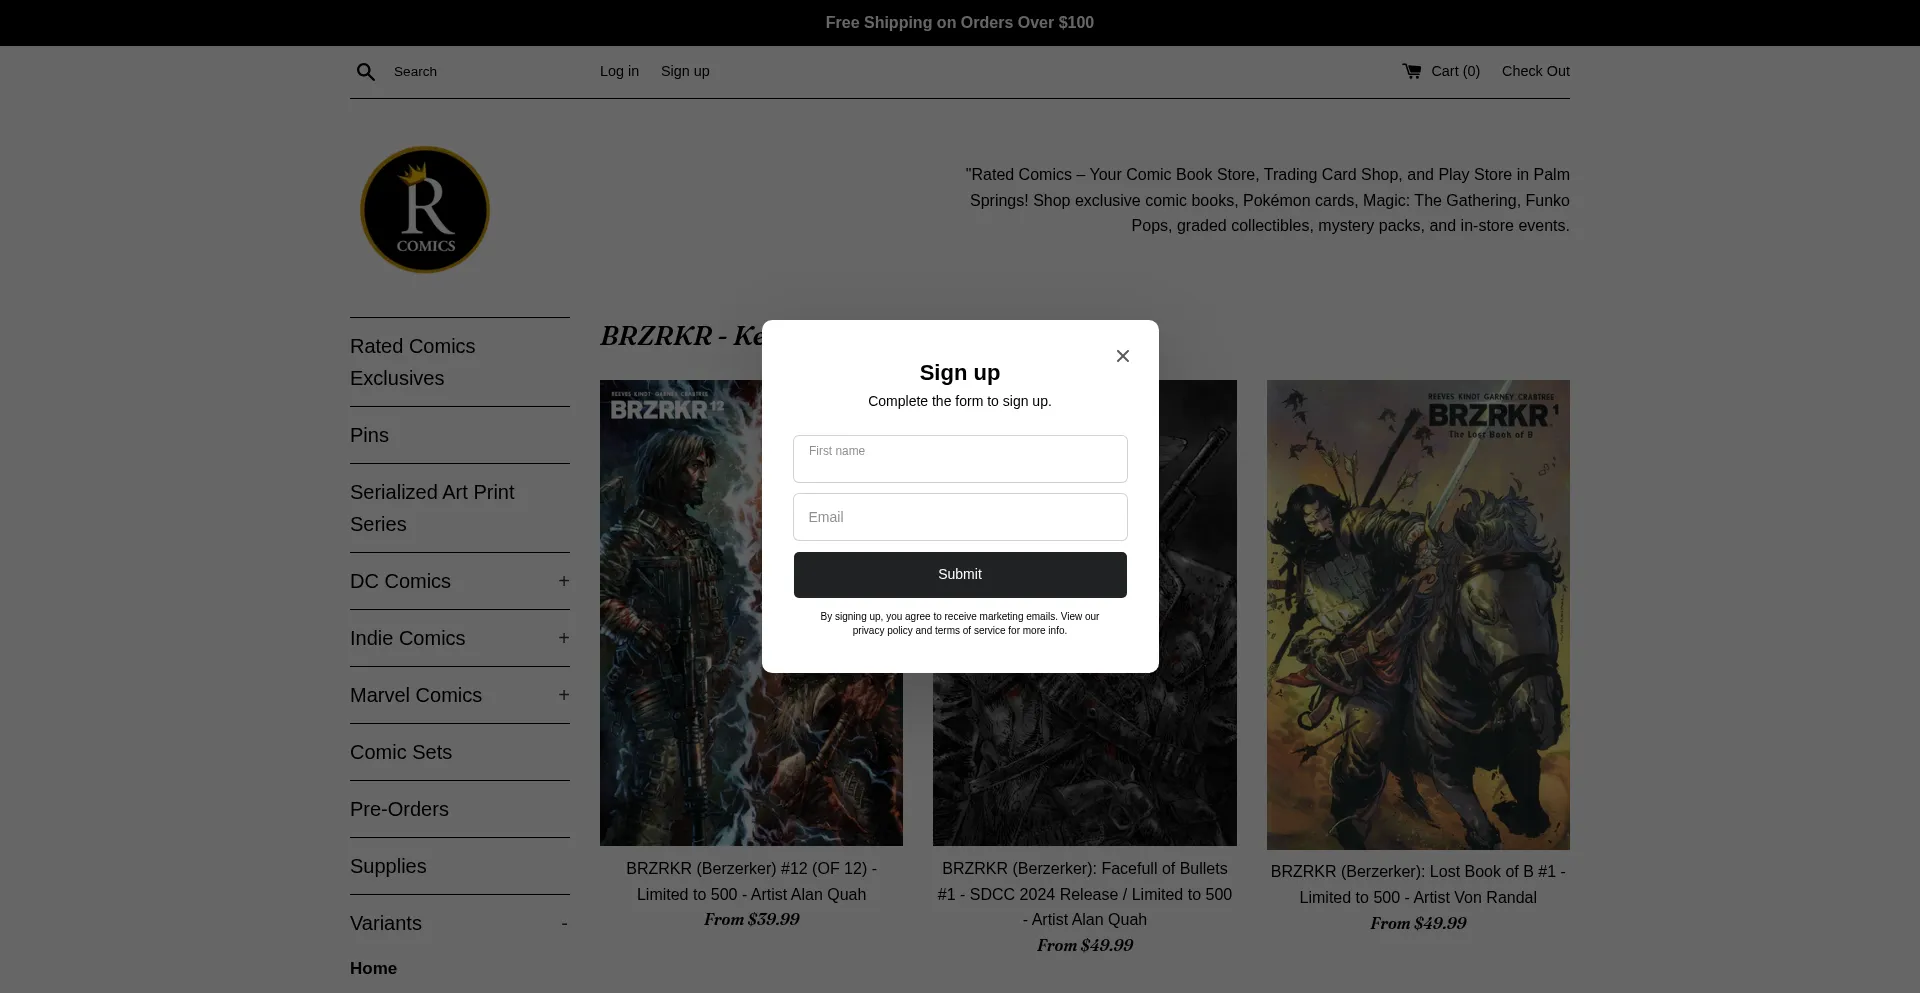
Task: Expand Marvel Comics plus sign
Action: [563, 695]
